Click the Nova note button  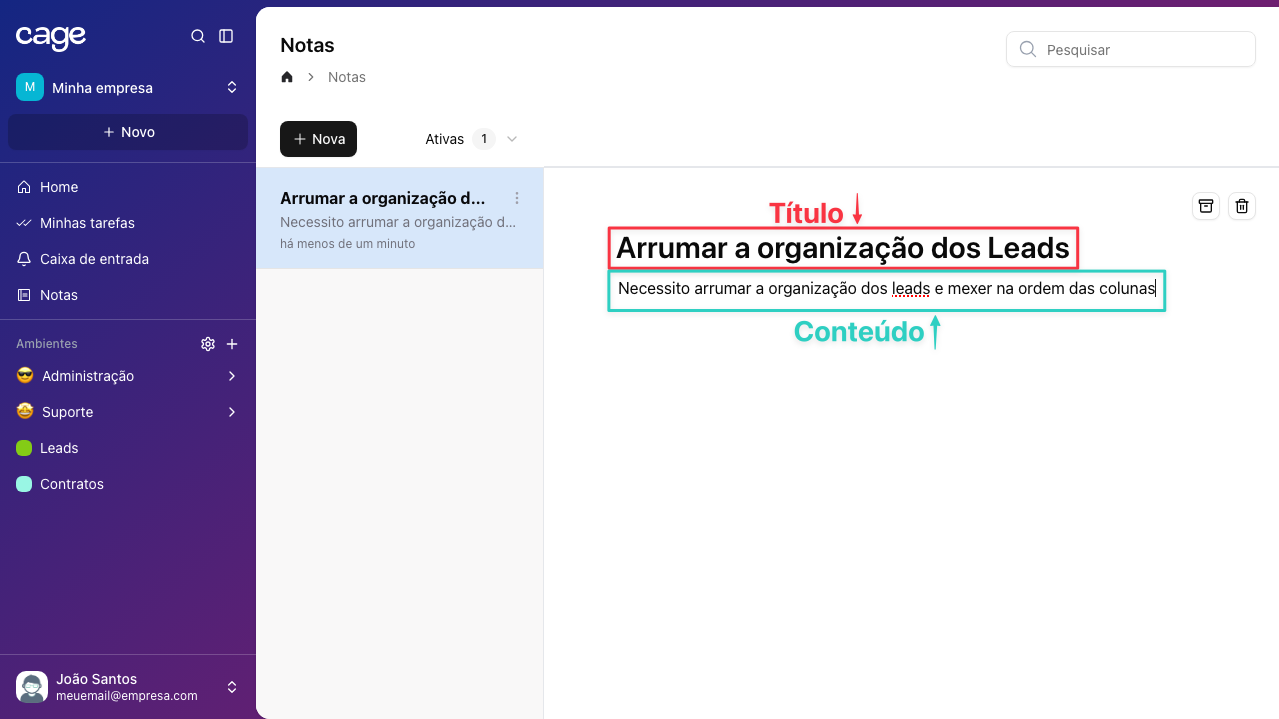[318, 139]
